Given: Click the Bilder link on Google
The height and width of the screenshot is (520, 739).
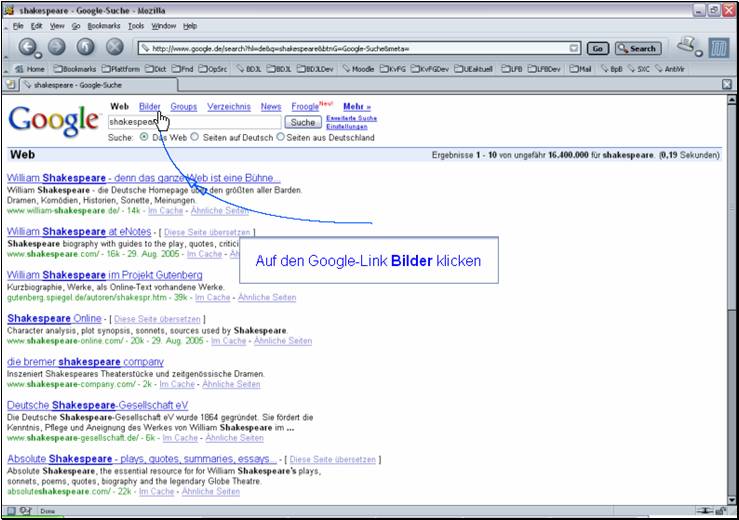Looking at the screenshot, I should [x=150, y=106].
